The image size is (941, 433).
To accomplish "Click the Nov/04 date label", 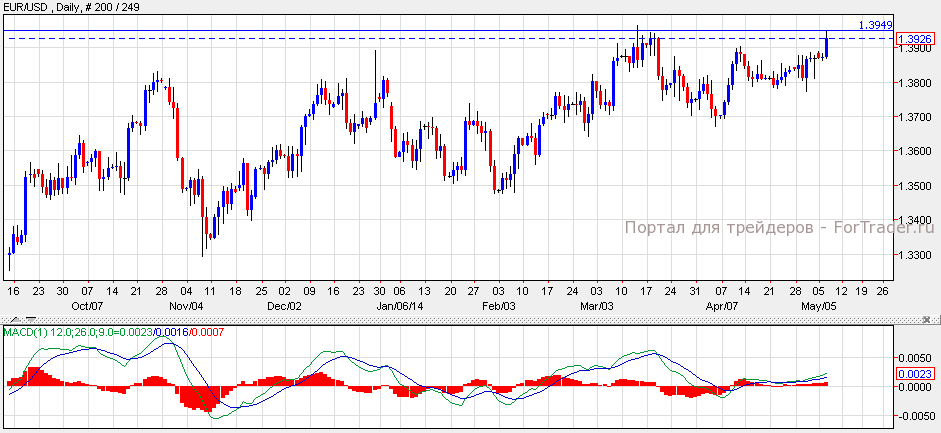I will (x=186, y=305).
